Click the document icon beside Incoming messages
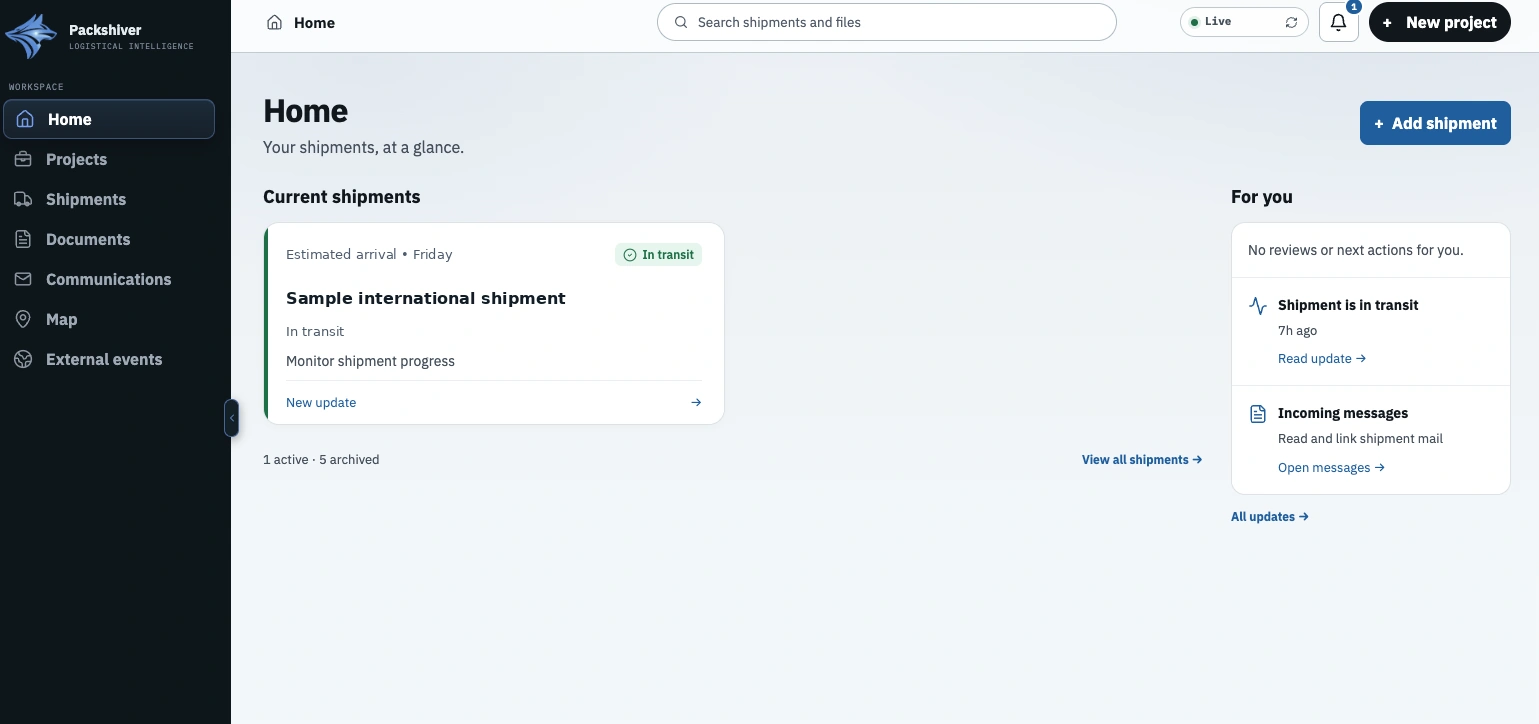Image resolution: width=1539 pixels, height=724 pixels. tap(1258, 414)
